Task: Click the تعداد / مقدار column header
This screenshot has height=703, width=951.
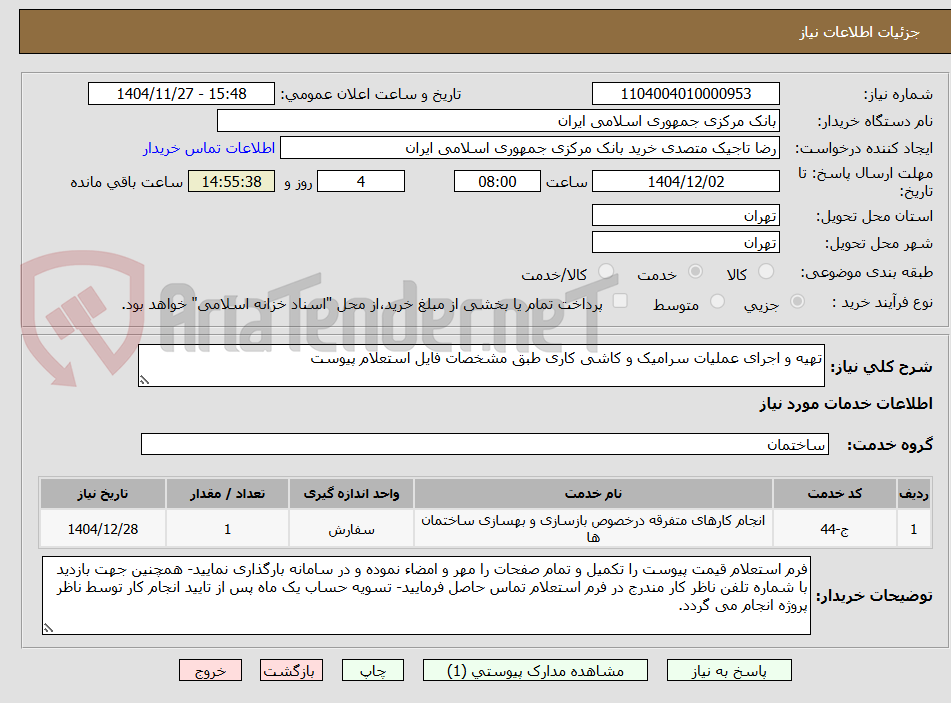Action: click(227, 494)
